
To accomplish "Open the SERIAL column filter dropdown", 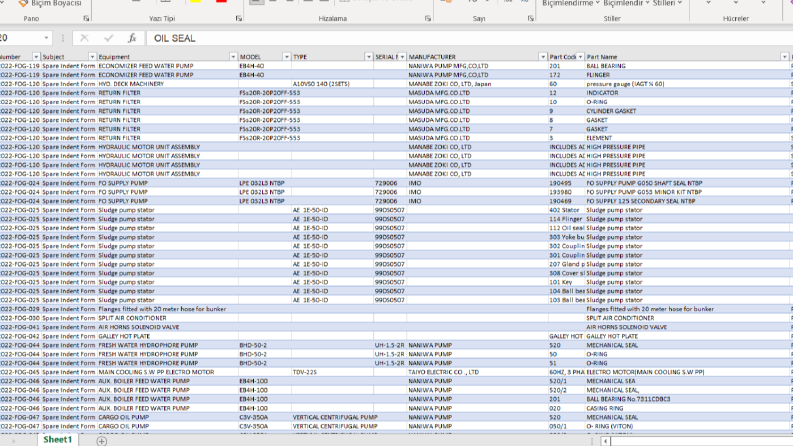I will [402, 57].
